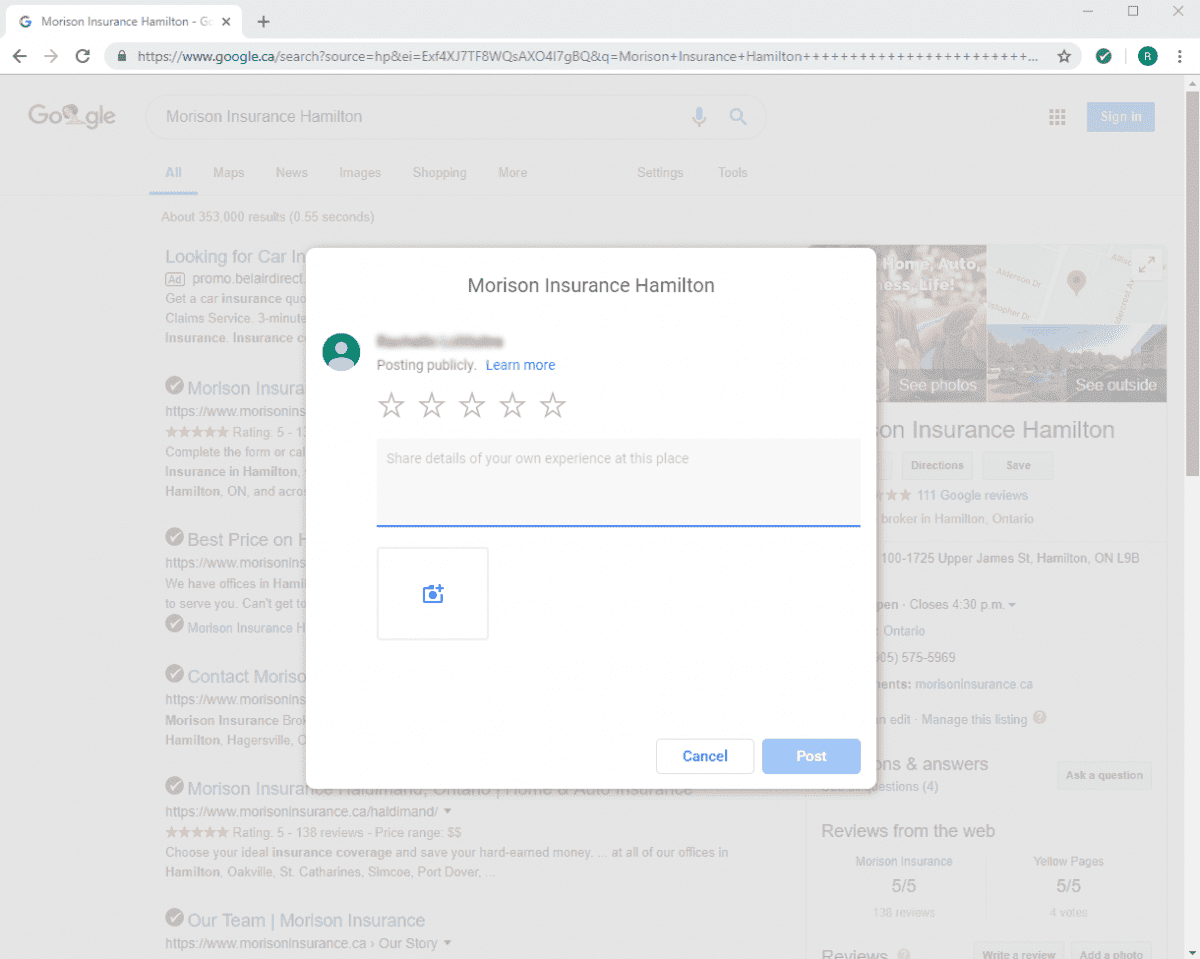Click the Google search magnifier icon

pos(738,117)
